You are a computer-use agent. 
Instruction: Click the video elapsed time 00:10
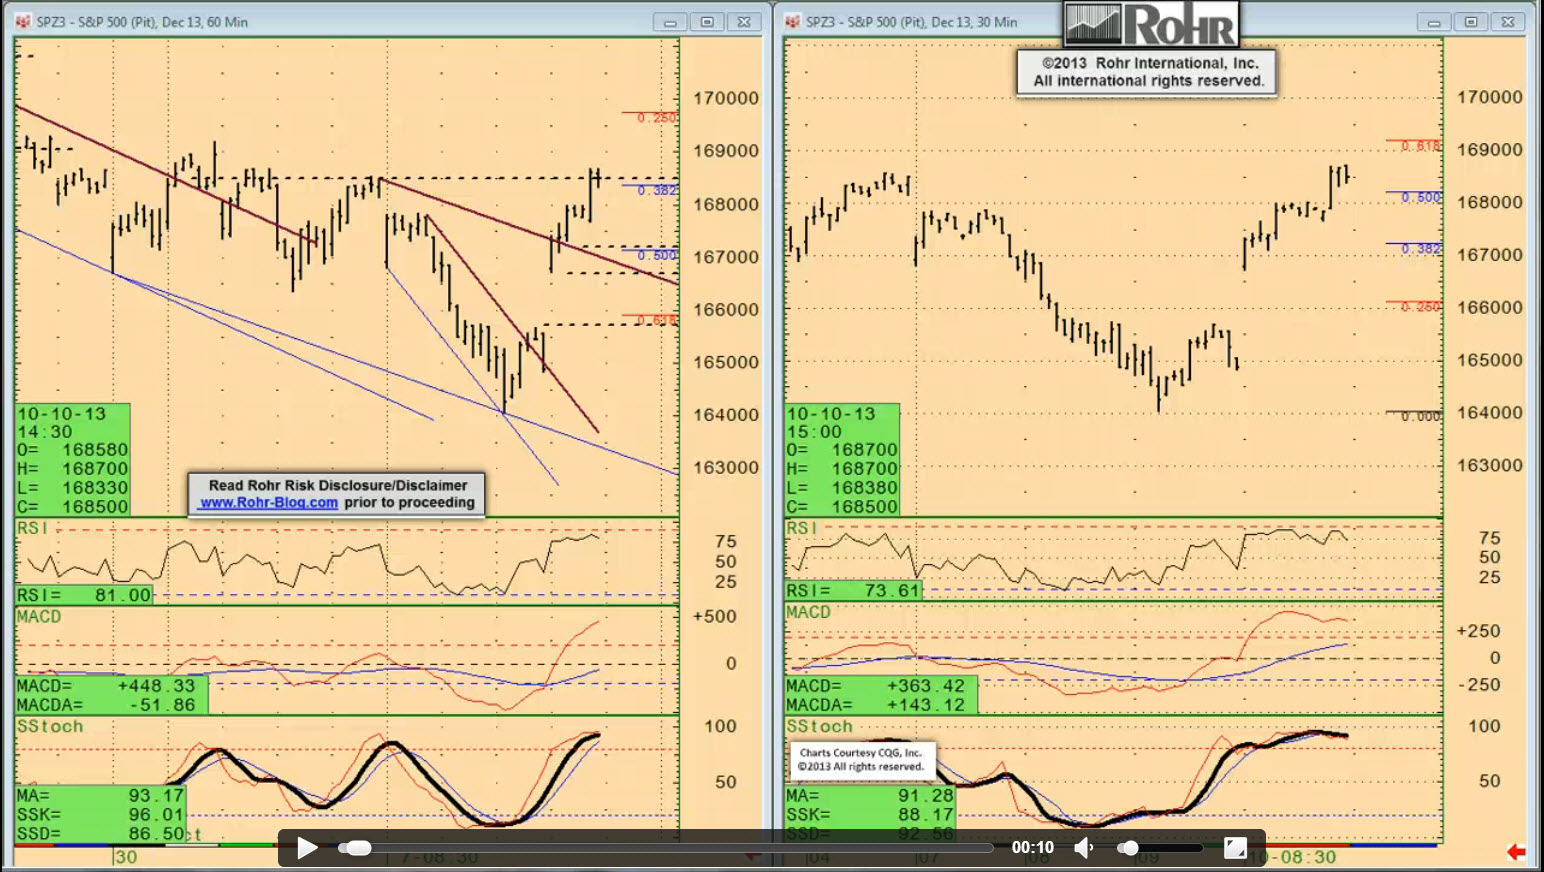pos(1032,848)
